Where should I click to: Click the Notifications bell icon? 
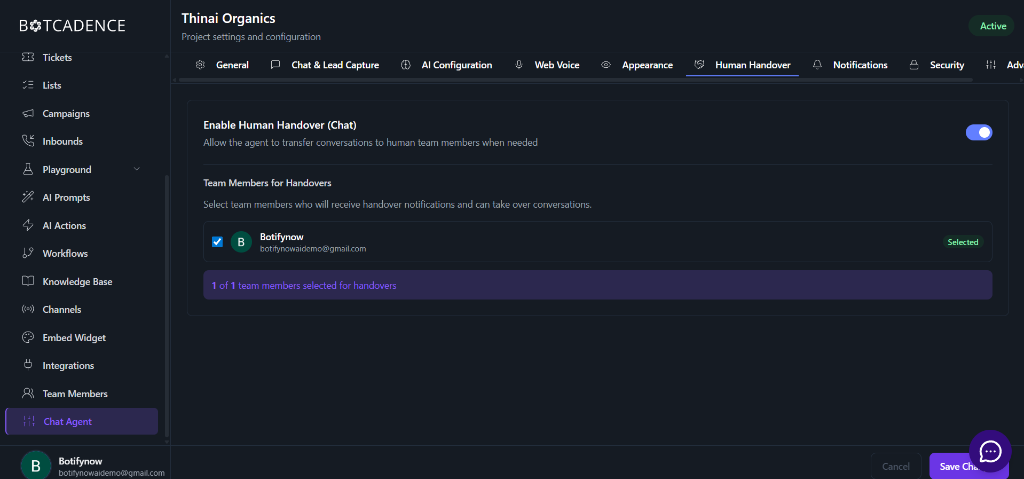817,65
